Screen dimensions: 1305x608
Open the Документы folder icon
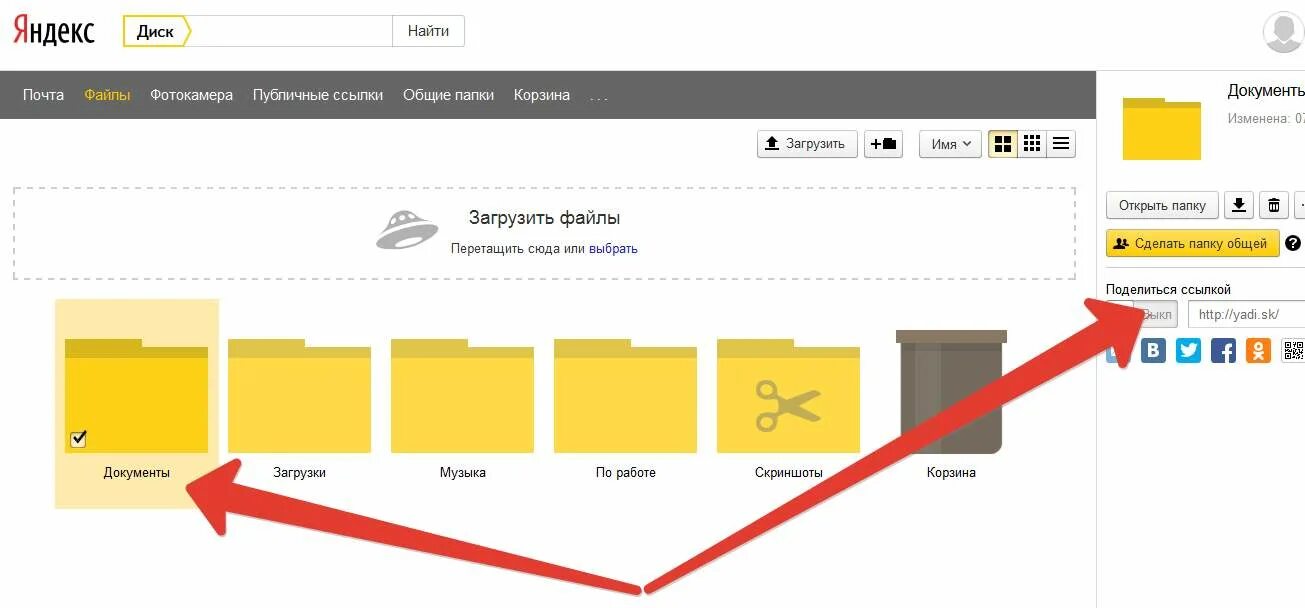(136, 395)
